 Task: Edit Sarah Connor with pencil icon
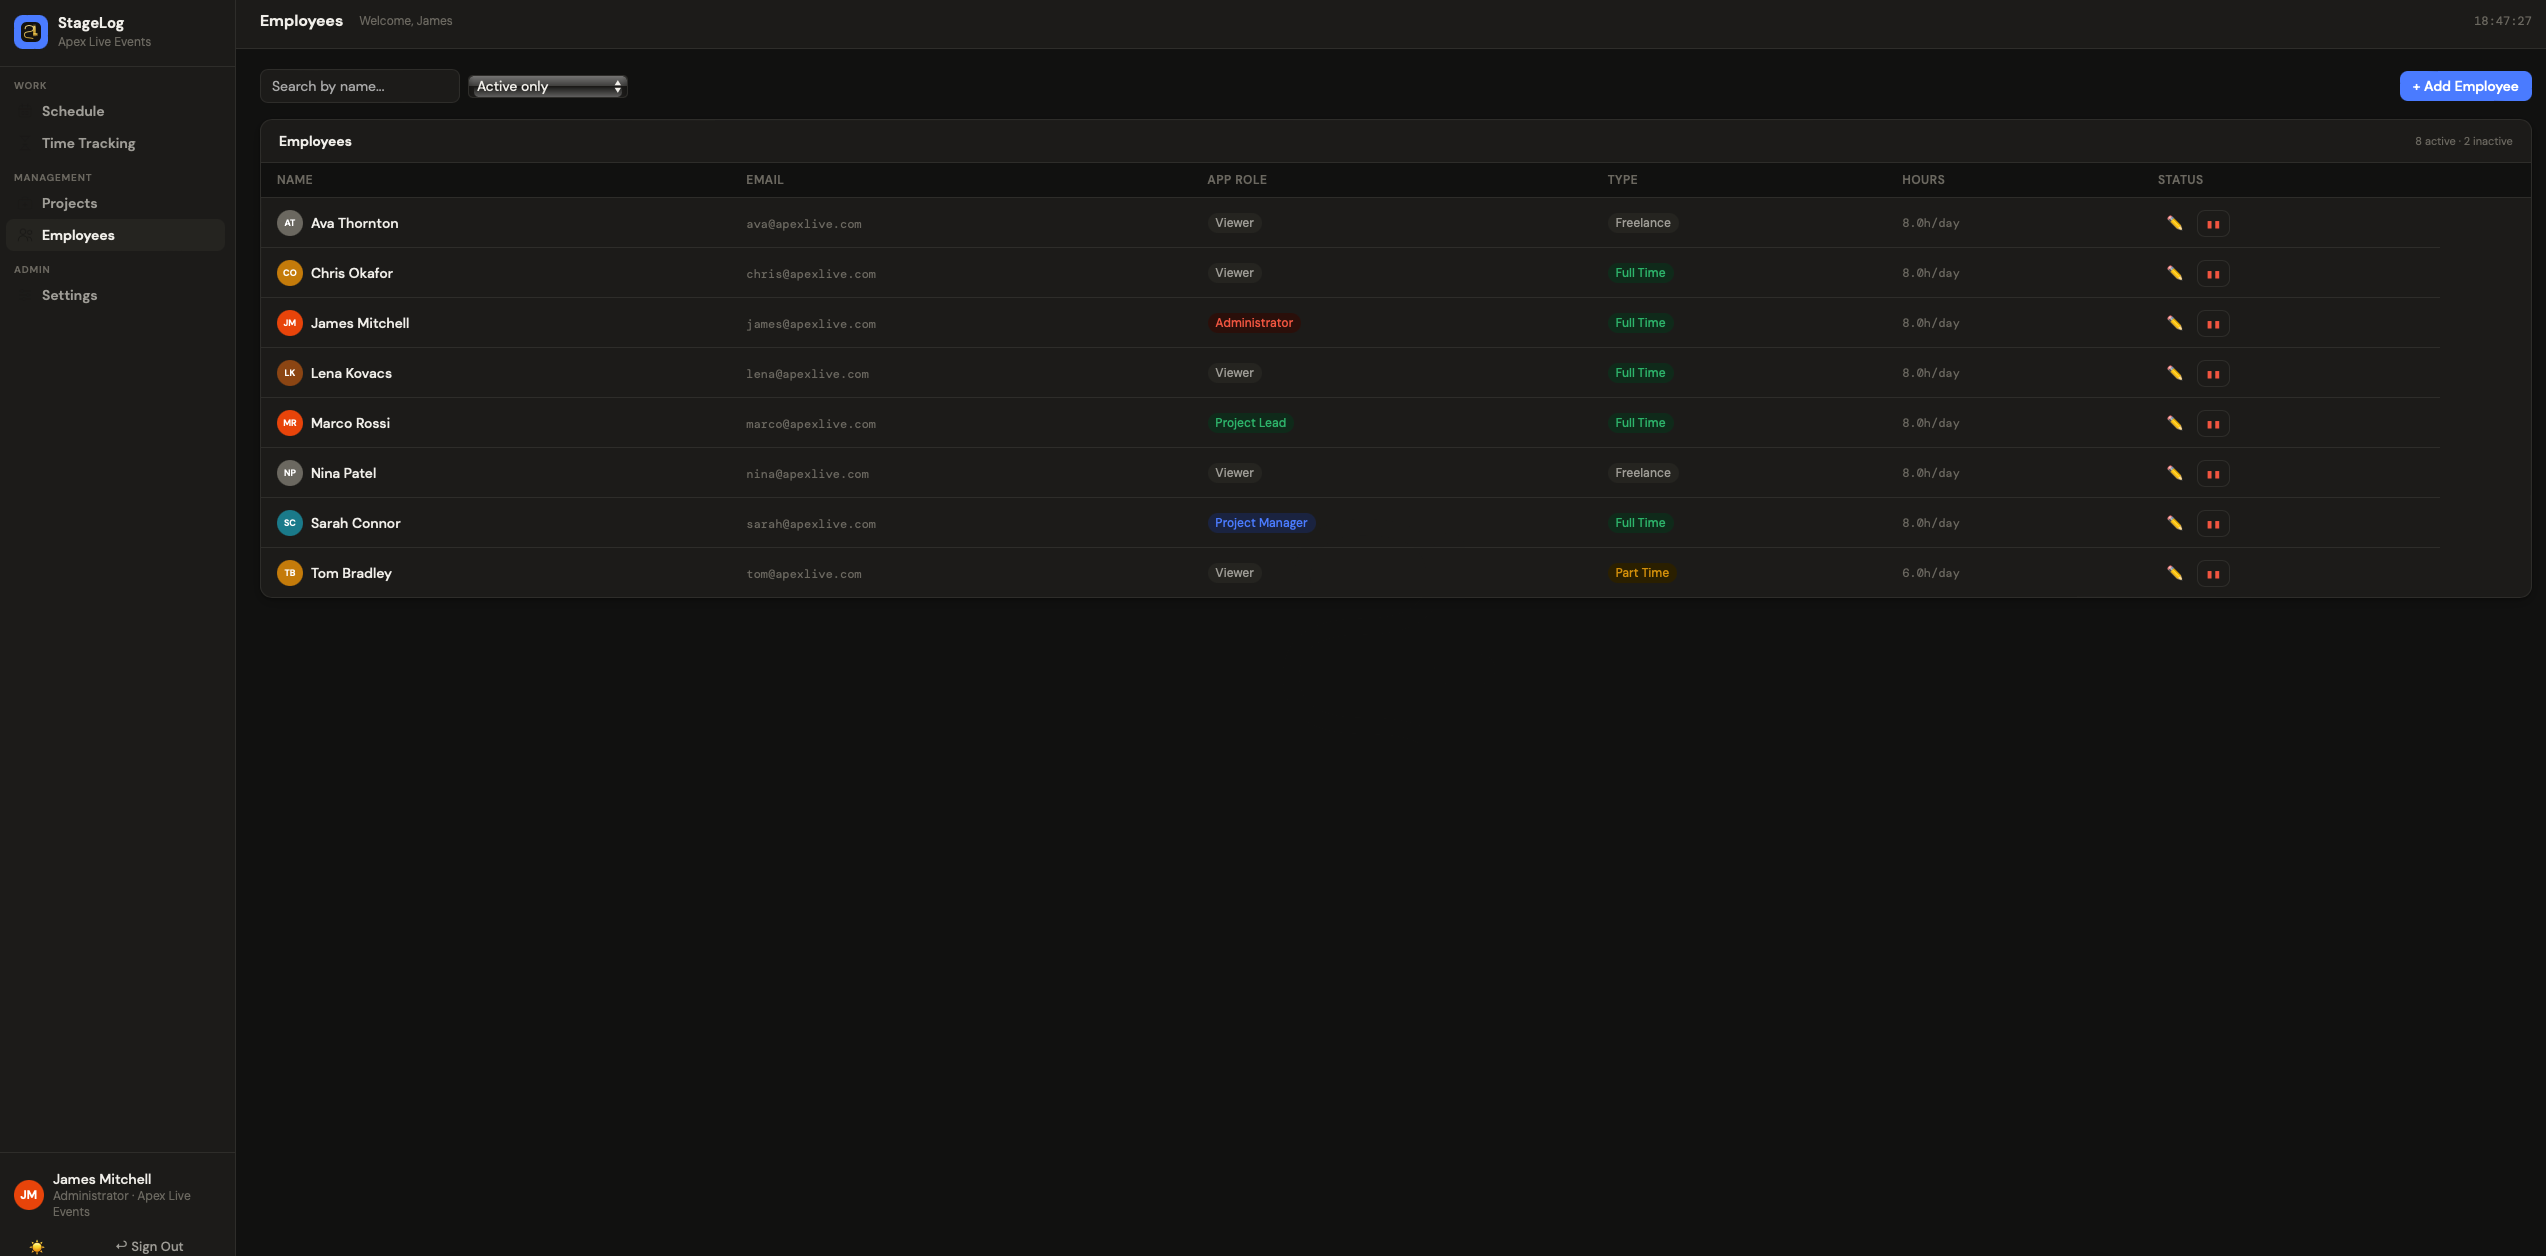2174,523
